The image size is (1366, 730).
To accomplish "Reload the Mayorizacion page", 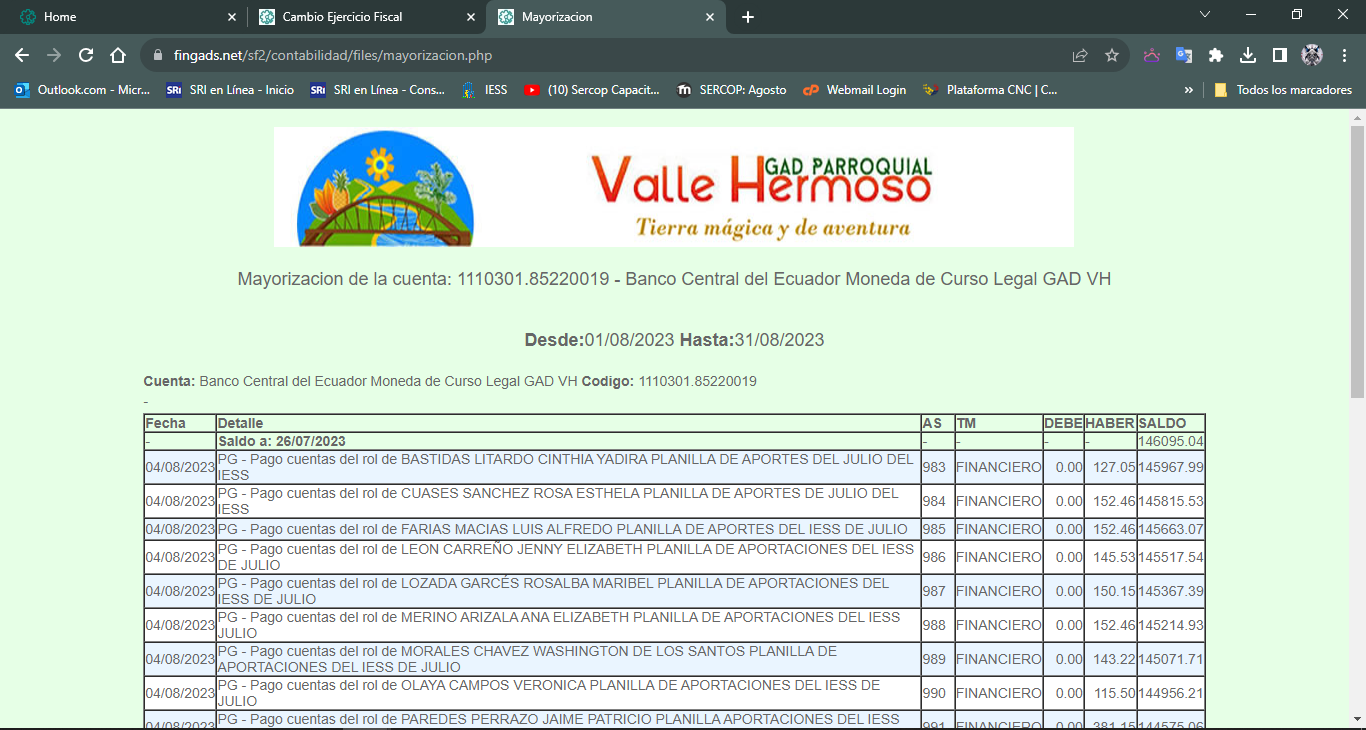I will (86, 56).
